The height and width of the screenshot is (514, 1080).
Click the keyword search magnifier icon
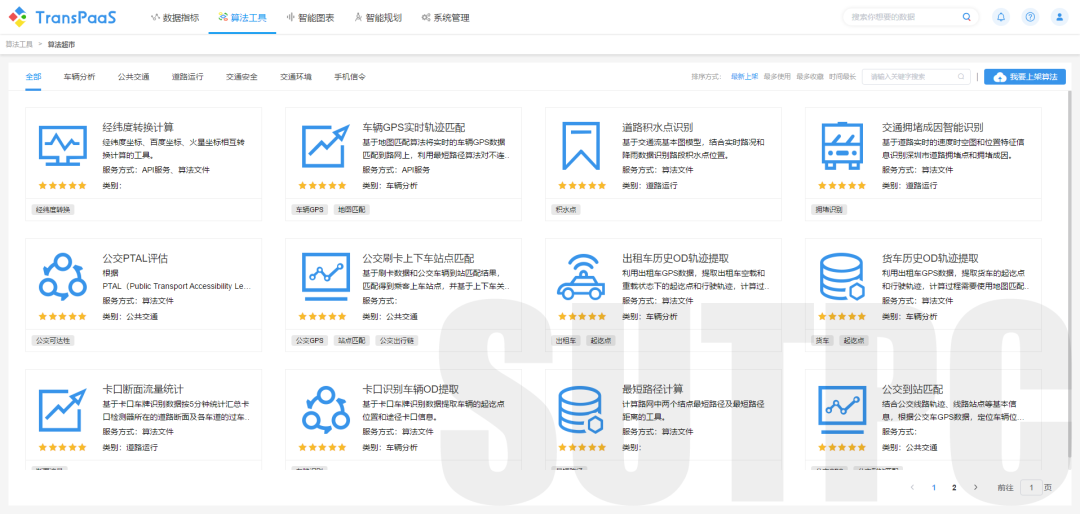(961, 76)
